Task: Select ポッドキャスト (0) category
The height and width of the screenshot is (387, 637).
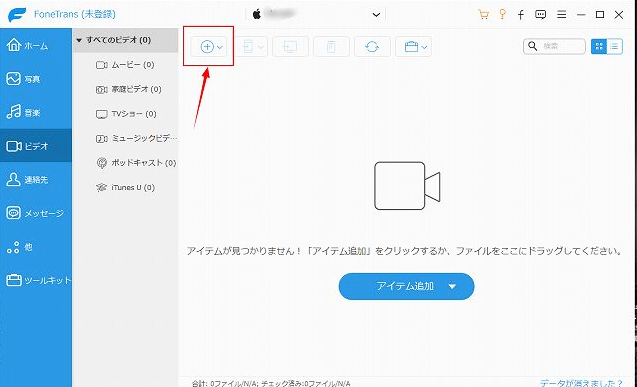Action: click(x=125, y=163)
